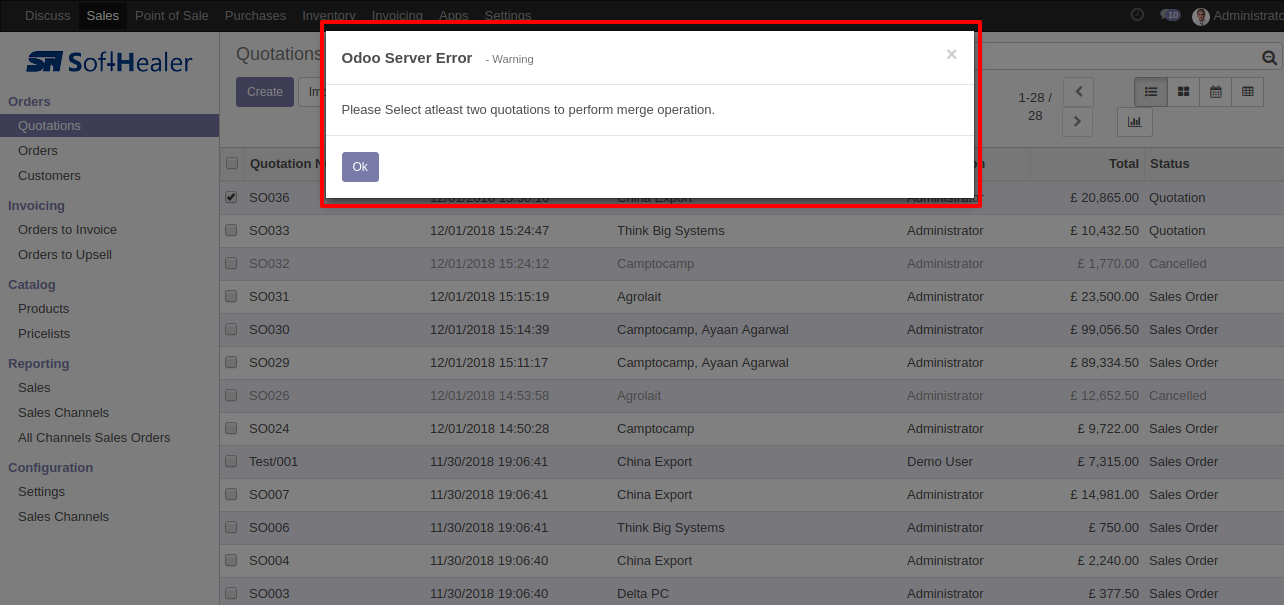
Task: Open the Inventory menu
Action: click(x=329, y=15)
